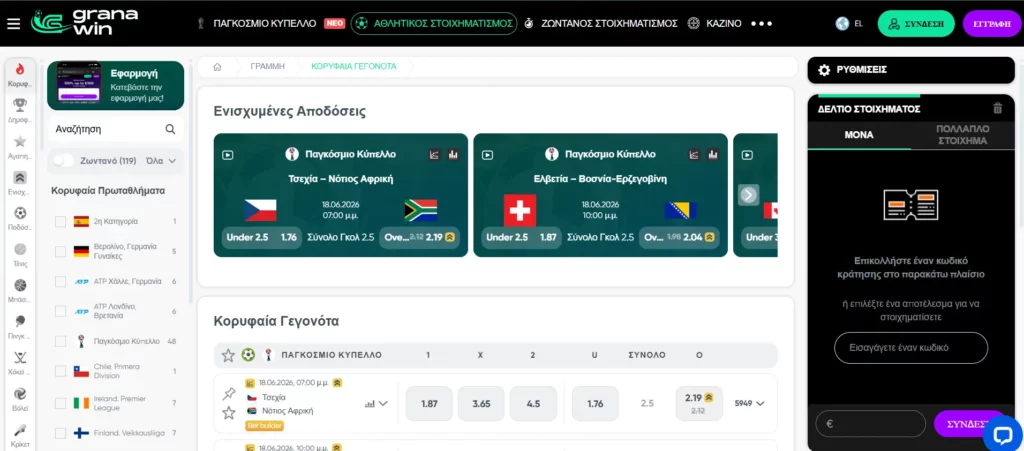Go to ΓΡΑΜΜΗ breadcrumb link
The width and height of the screenshot is (1024, 451).
268,67
